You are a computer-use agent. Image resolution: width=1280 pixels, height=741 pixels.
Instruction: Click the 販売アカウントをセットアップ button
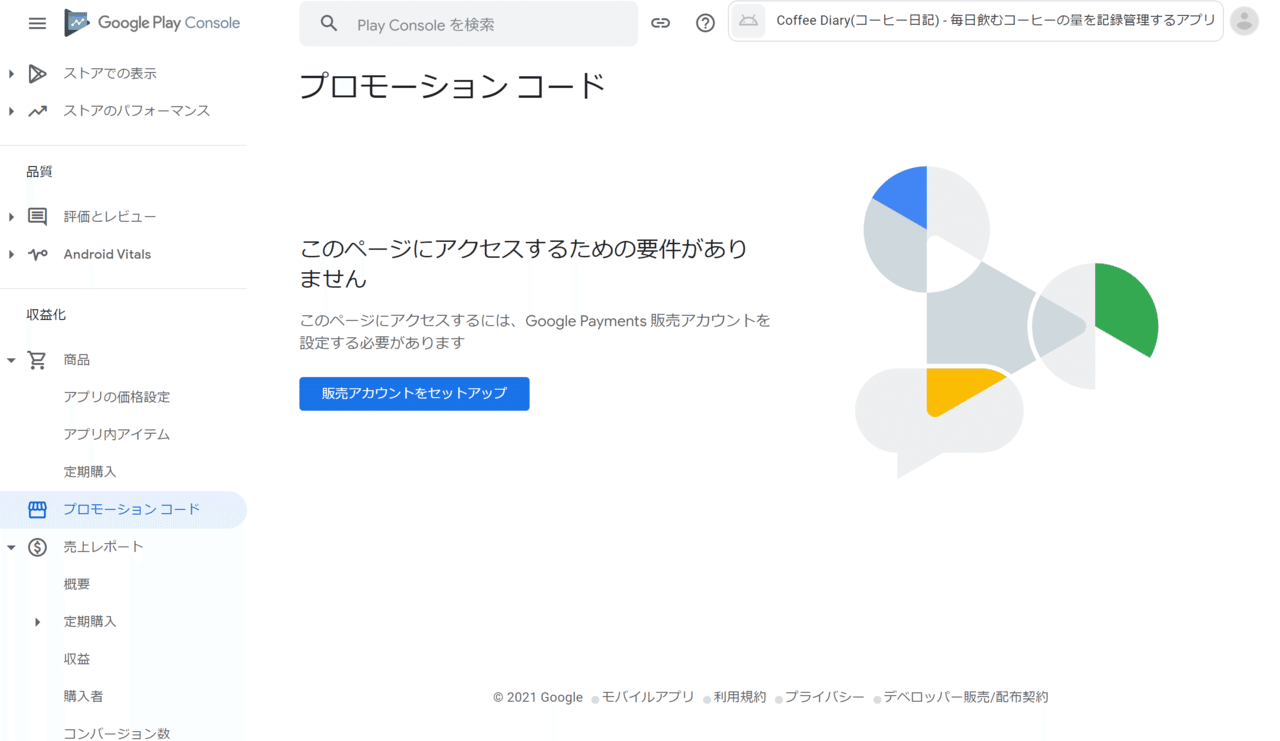click(414, 393)
